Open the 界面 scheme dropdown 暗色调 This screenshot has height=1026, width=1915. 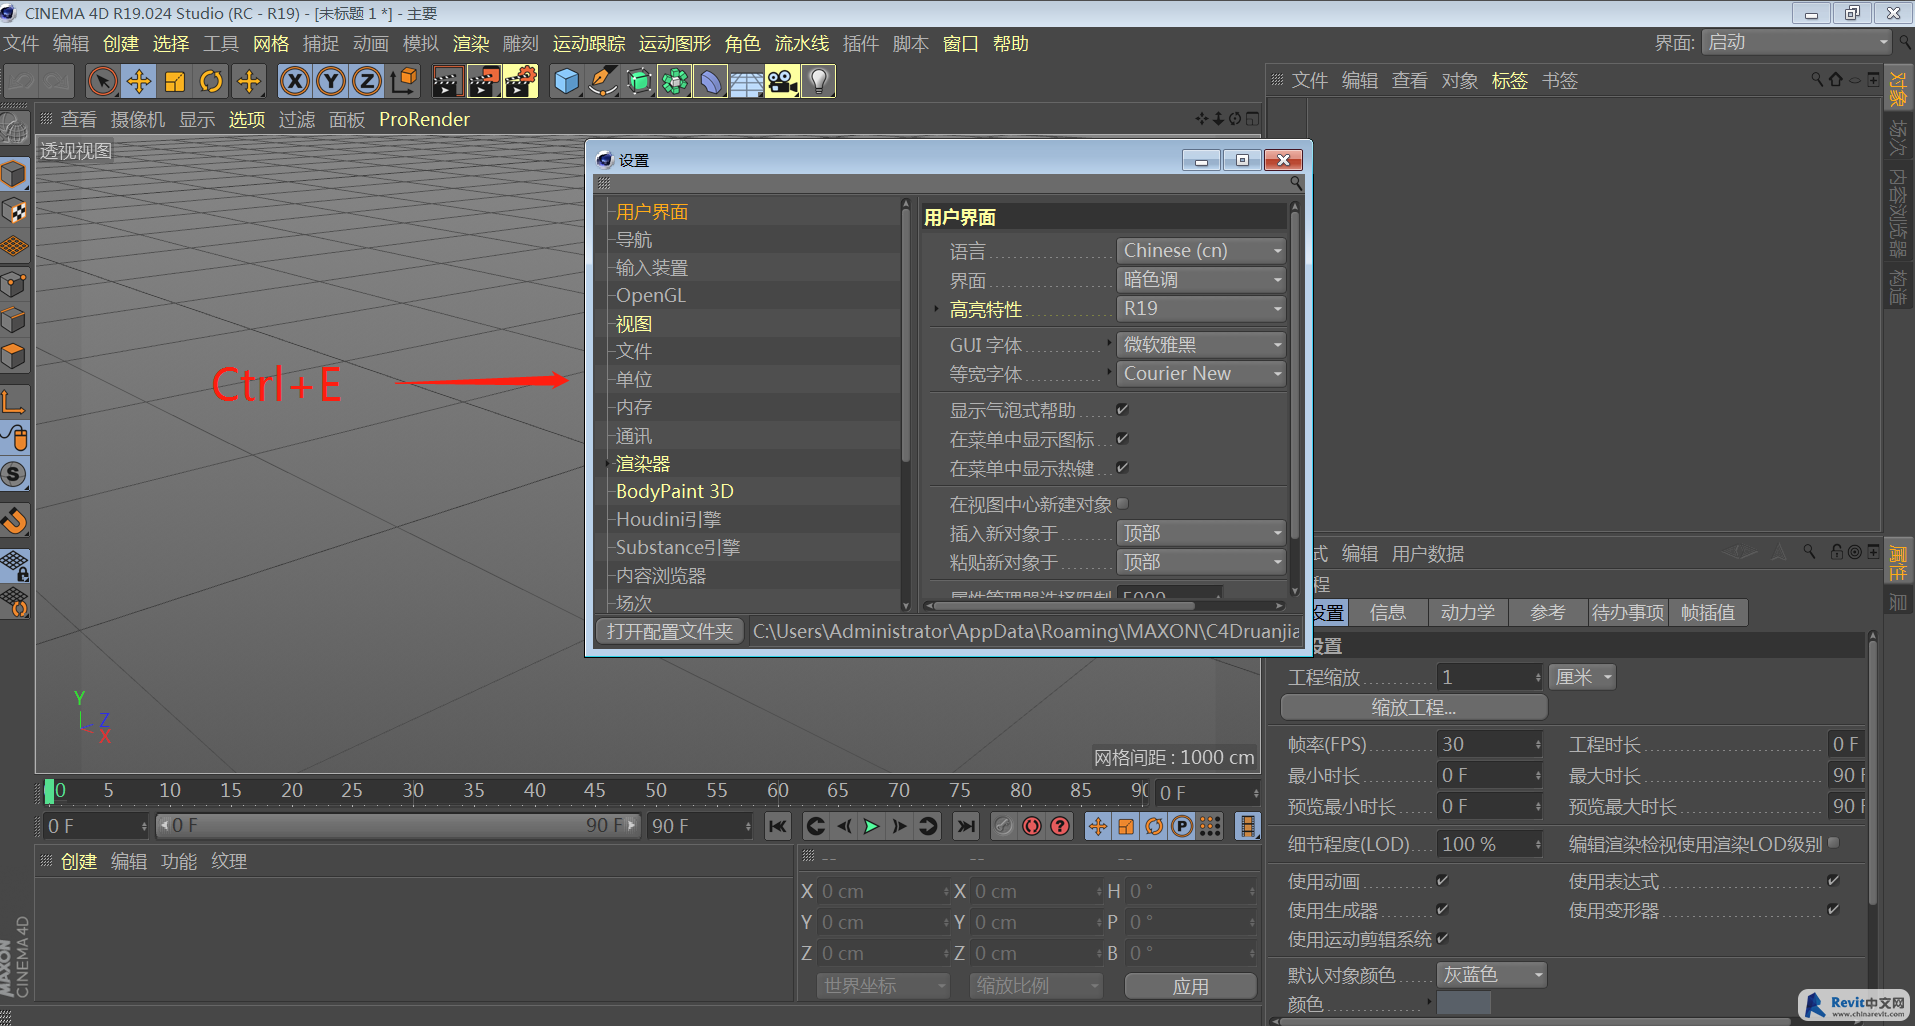(1201, 280)
